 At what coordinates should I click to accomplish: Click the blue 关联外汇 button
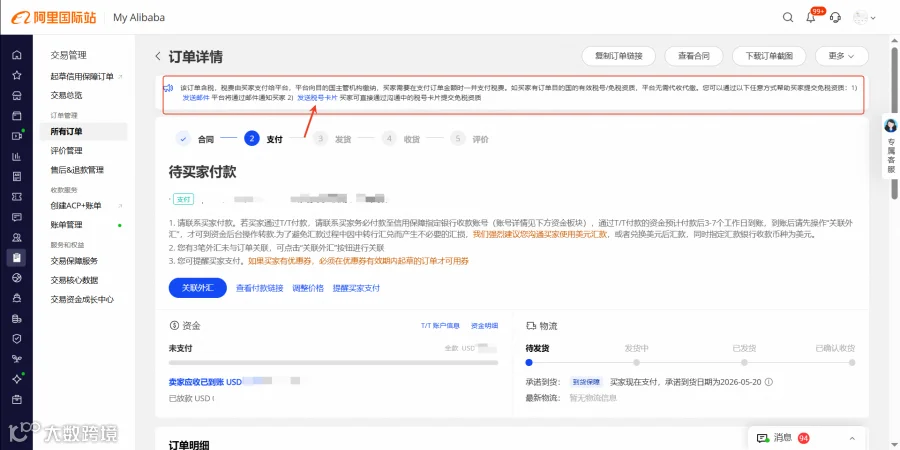[197, 288]
